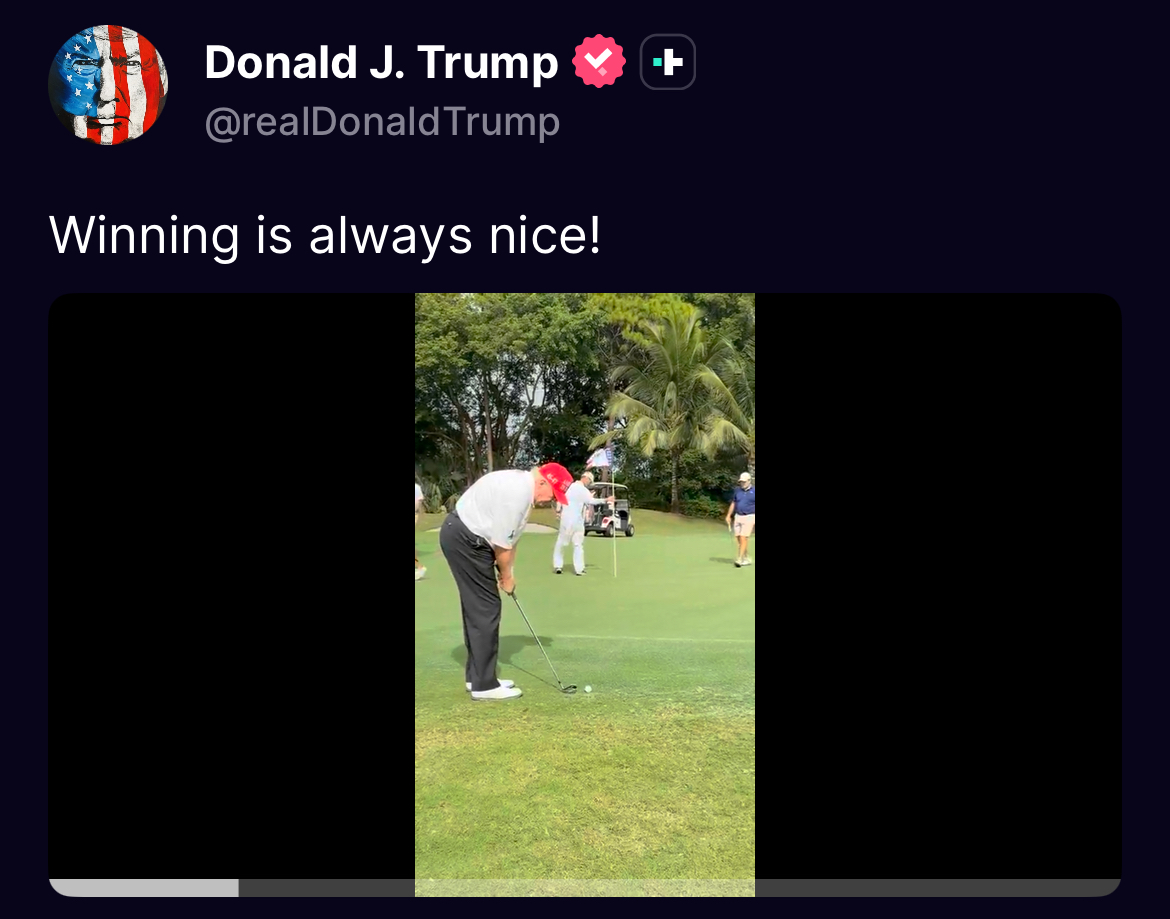Seek ahead on the unplayed dark progress bar

tap(680, 888)
